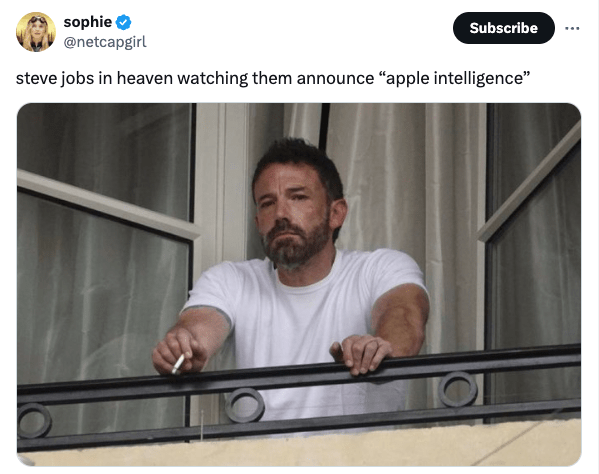Image resolution: width=599 pixels, height=474 pixels.
Task: Open the sophie display name link
Action: point(87,22)
